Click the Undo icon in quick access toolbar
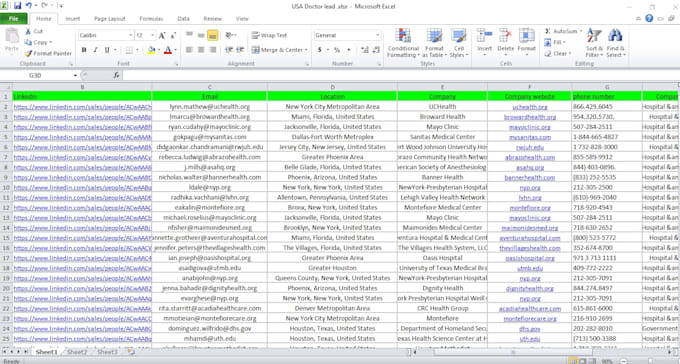The width and height of the screenshot is (680, 364). coord(29,6)
